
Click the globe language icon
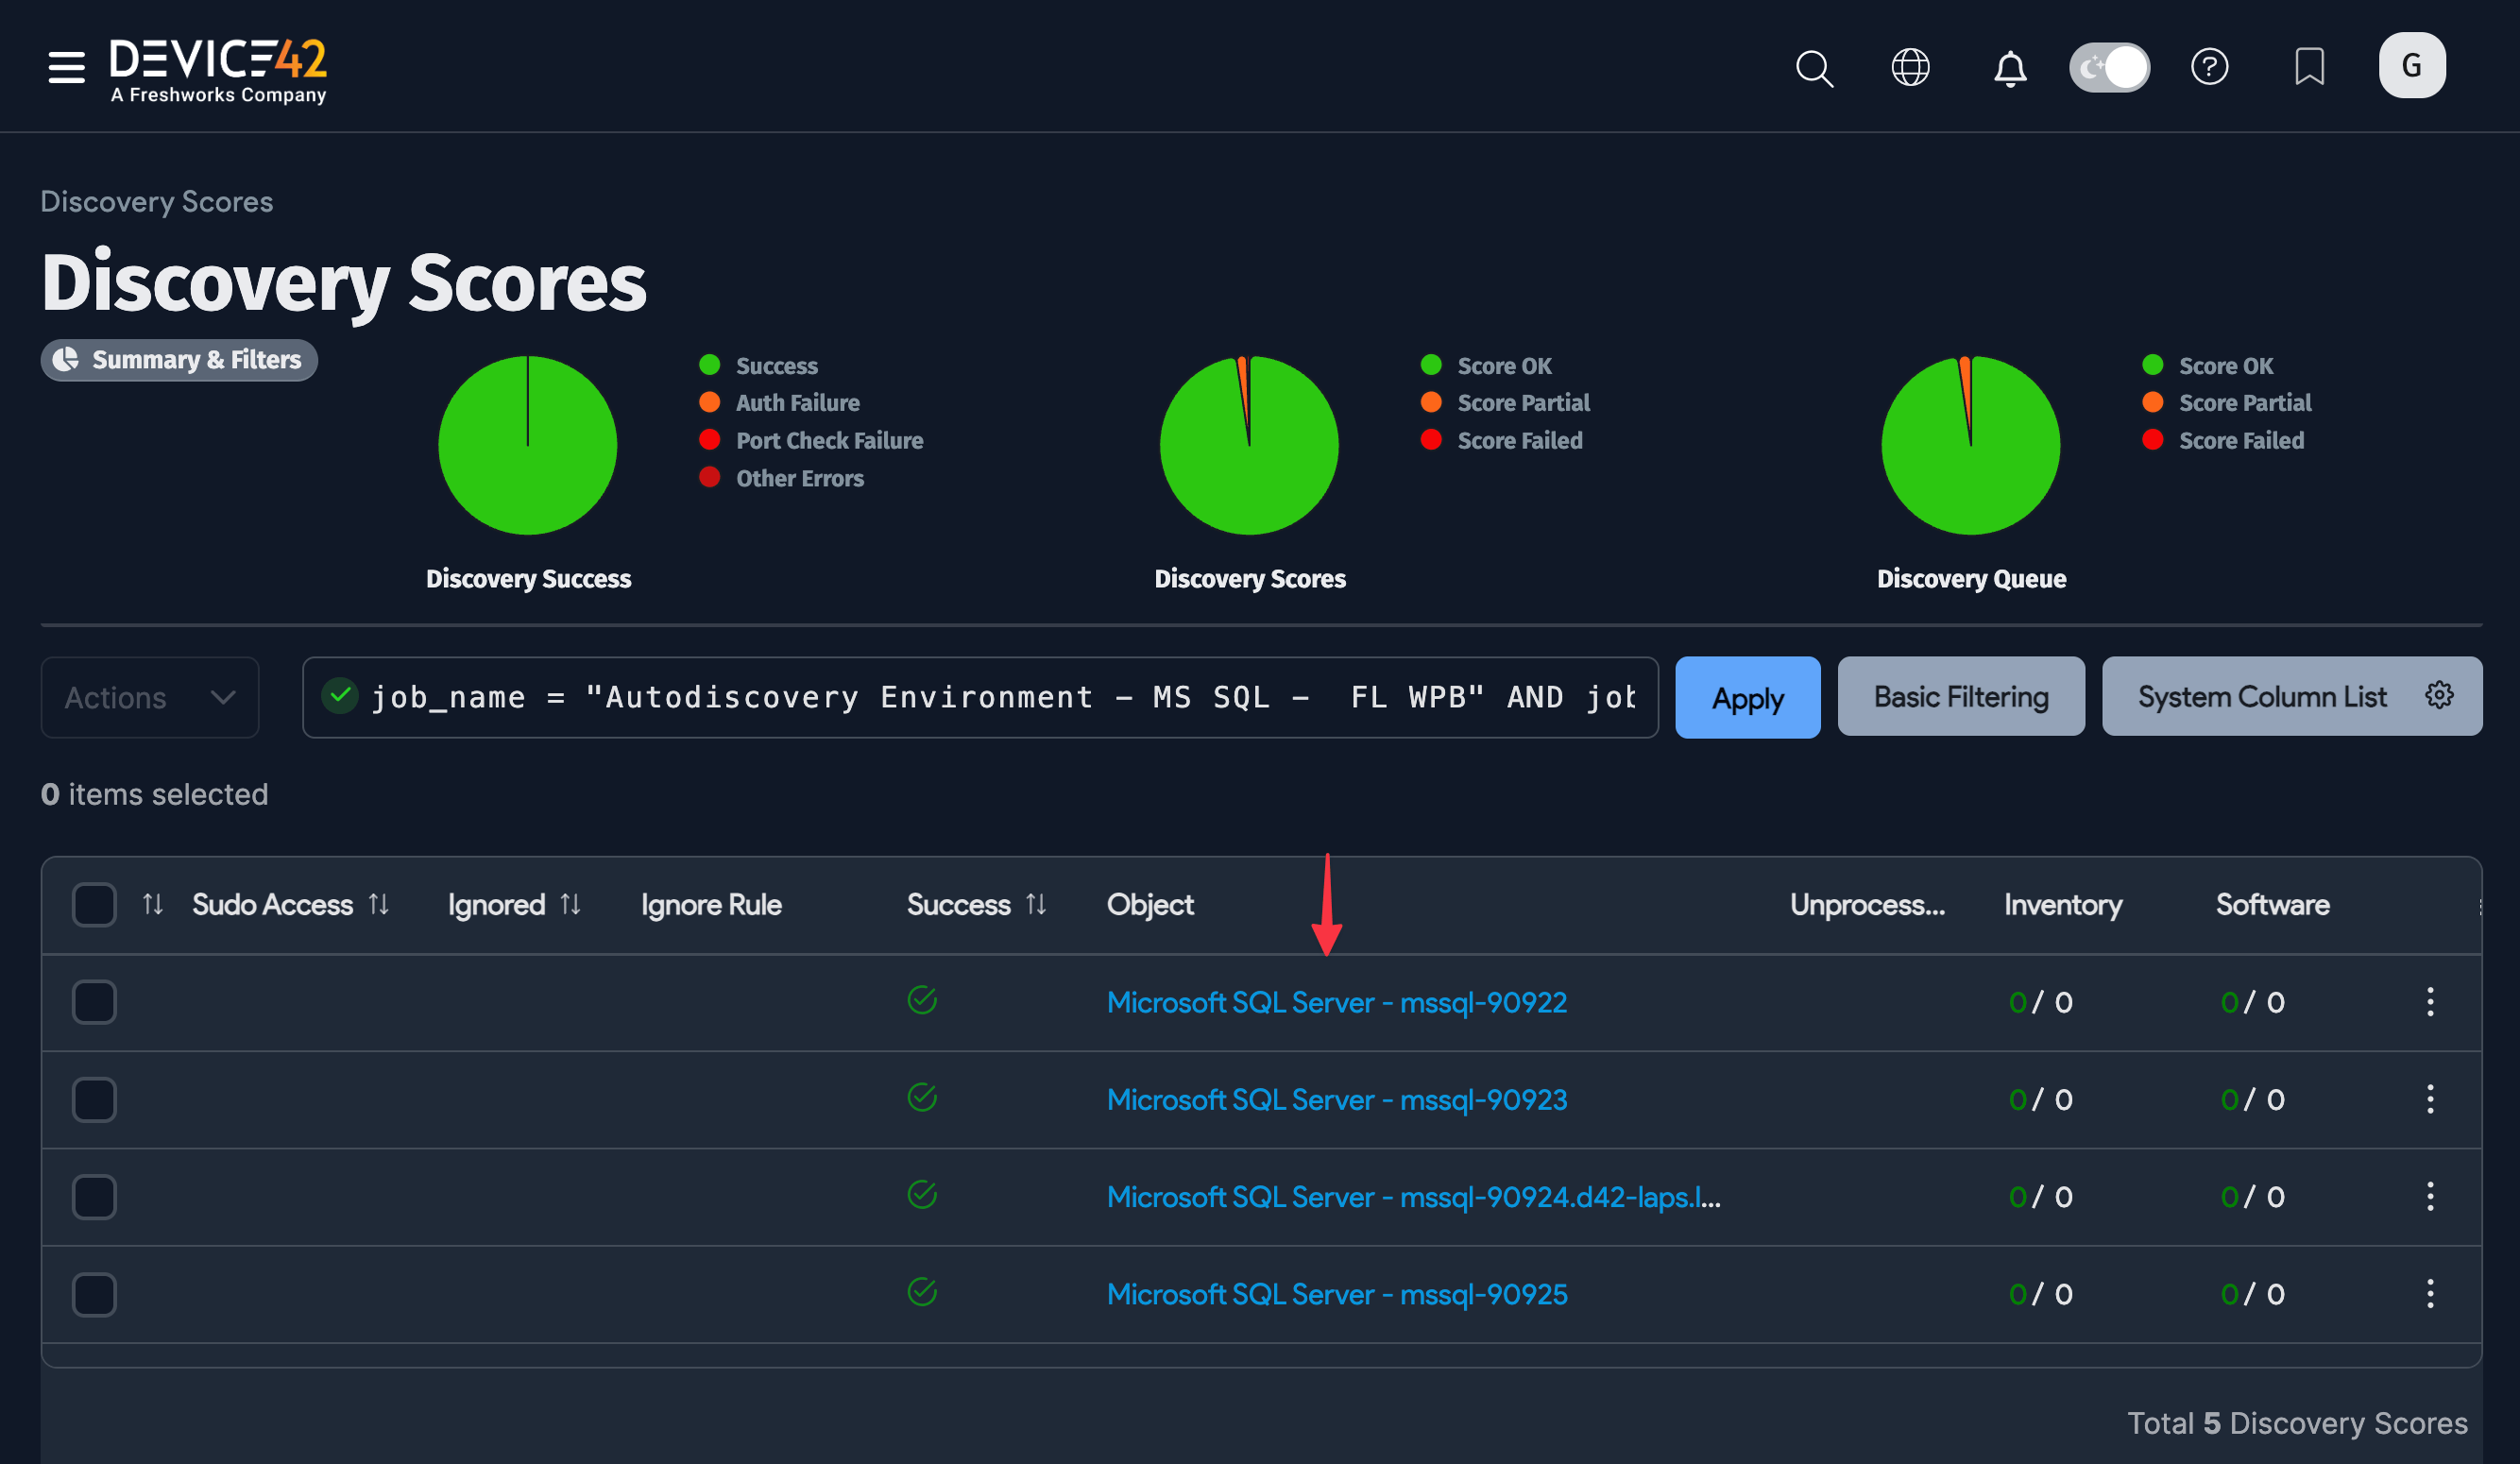(x=1910, y=67)
